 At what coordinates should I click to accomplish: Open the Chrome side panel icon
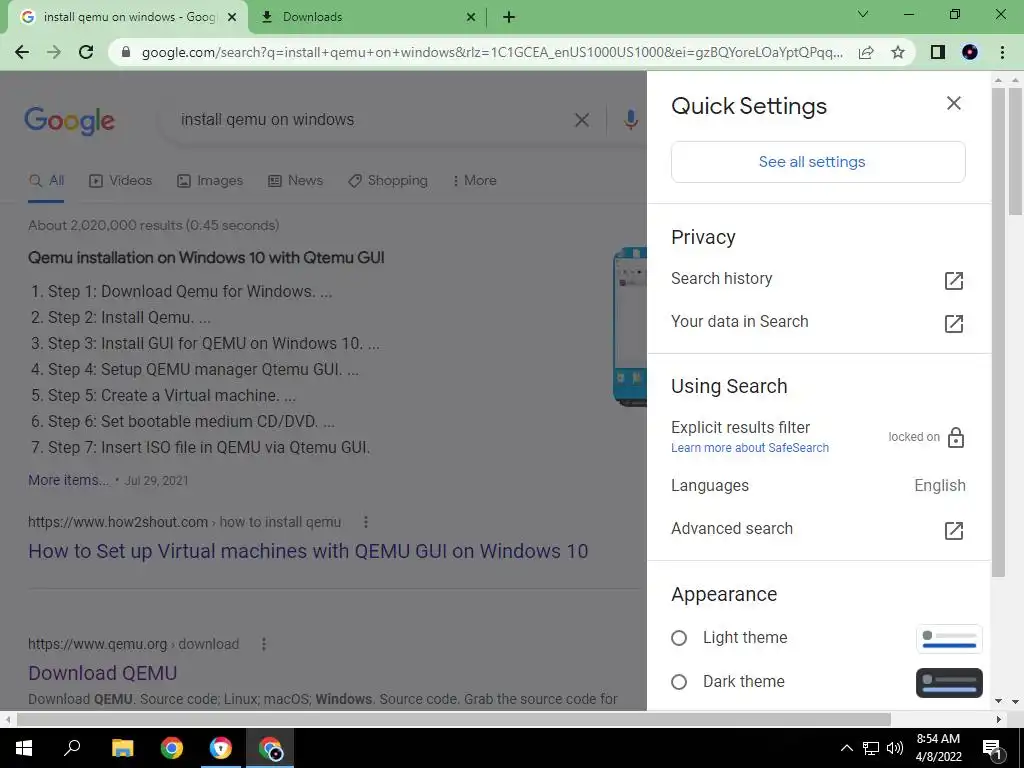coord(938,52)
